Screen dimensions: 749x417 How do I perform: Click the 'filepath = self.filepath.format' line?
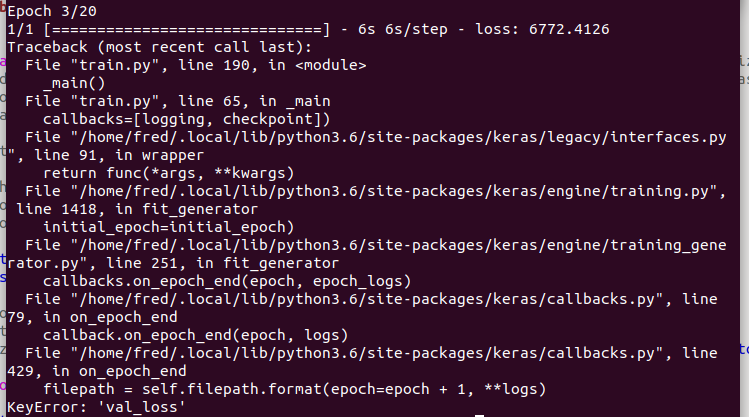pos(295,389)
